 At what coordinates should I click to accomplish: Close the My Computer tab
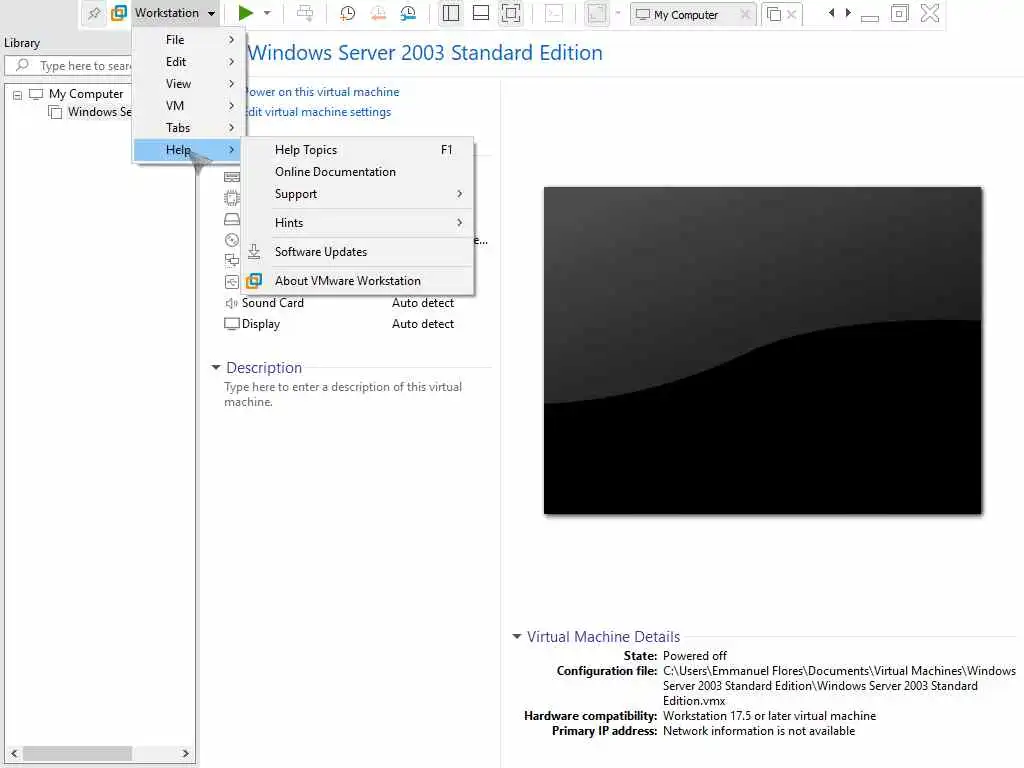(744, 14)
